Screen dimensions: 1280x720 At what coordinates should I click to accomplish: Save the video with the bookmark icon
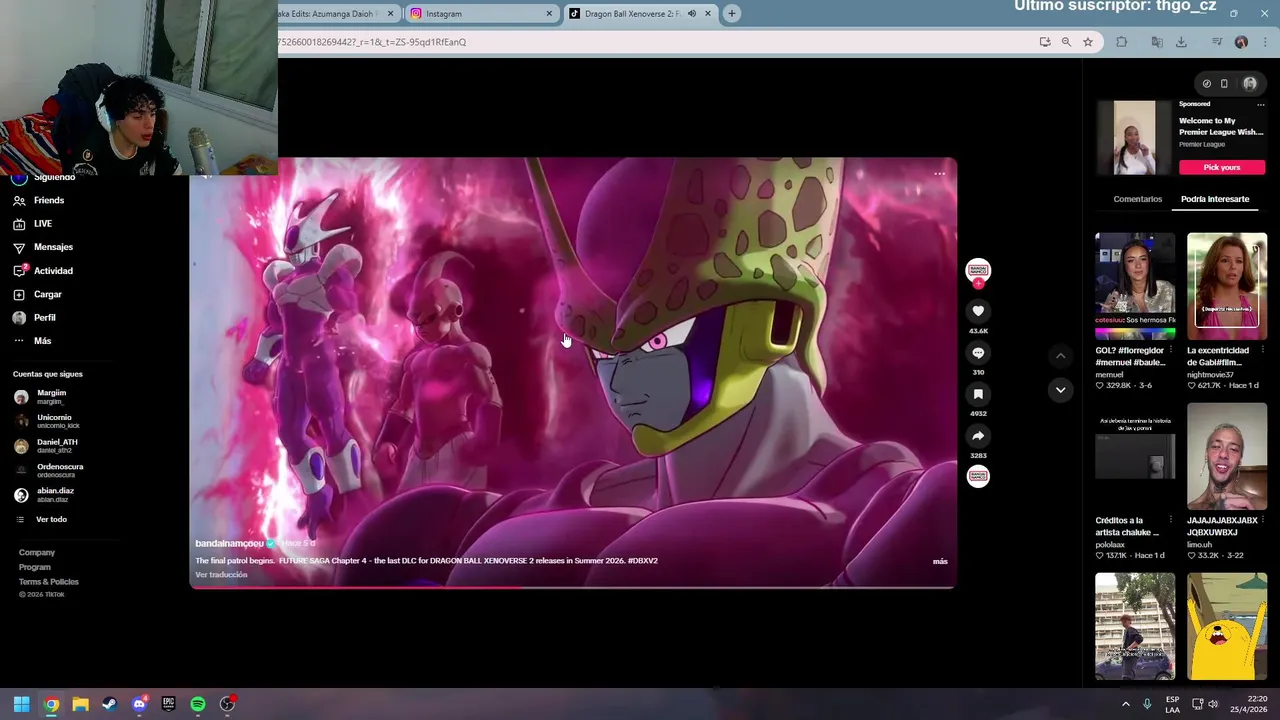tap(978, 394)
